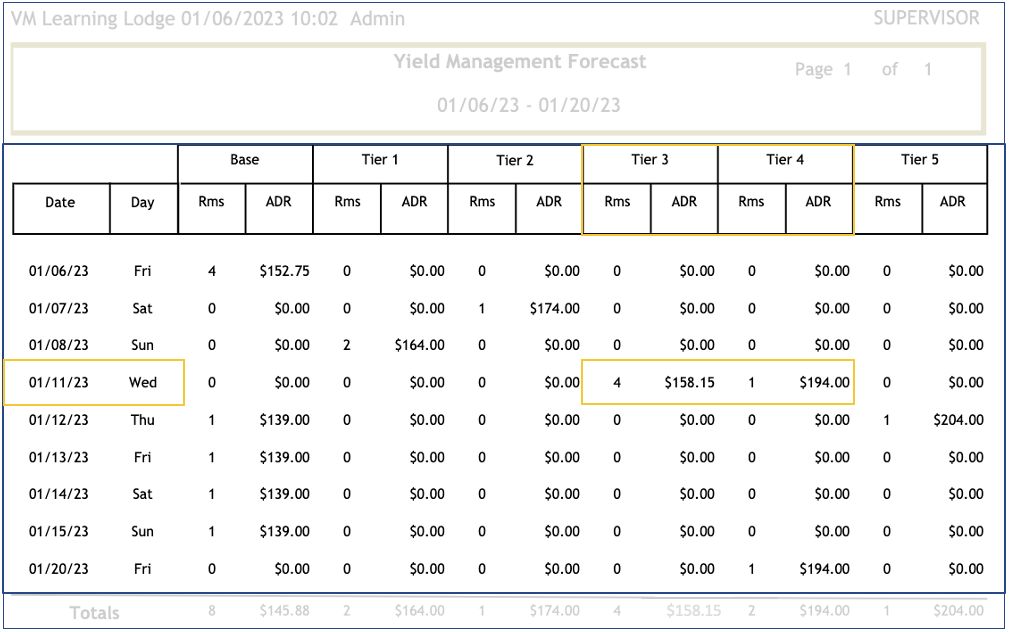This screenshot has height=632, width=1011.
Task: Click the $152.75 Base ADR value
Action: (x=285, y=271)
